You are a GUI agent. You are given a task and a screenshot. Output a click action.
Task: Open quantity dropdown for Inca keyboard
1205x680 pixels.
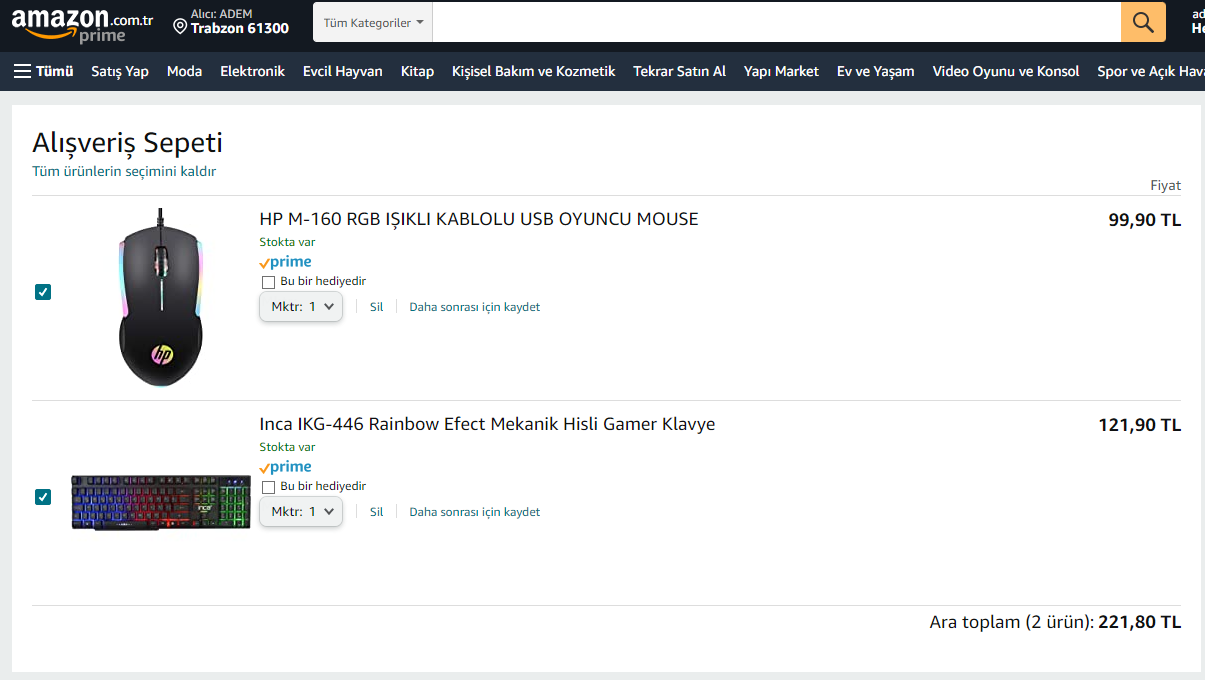[301, 512]
